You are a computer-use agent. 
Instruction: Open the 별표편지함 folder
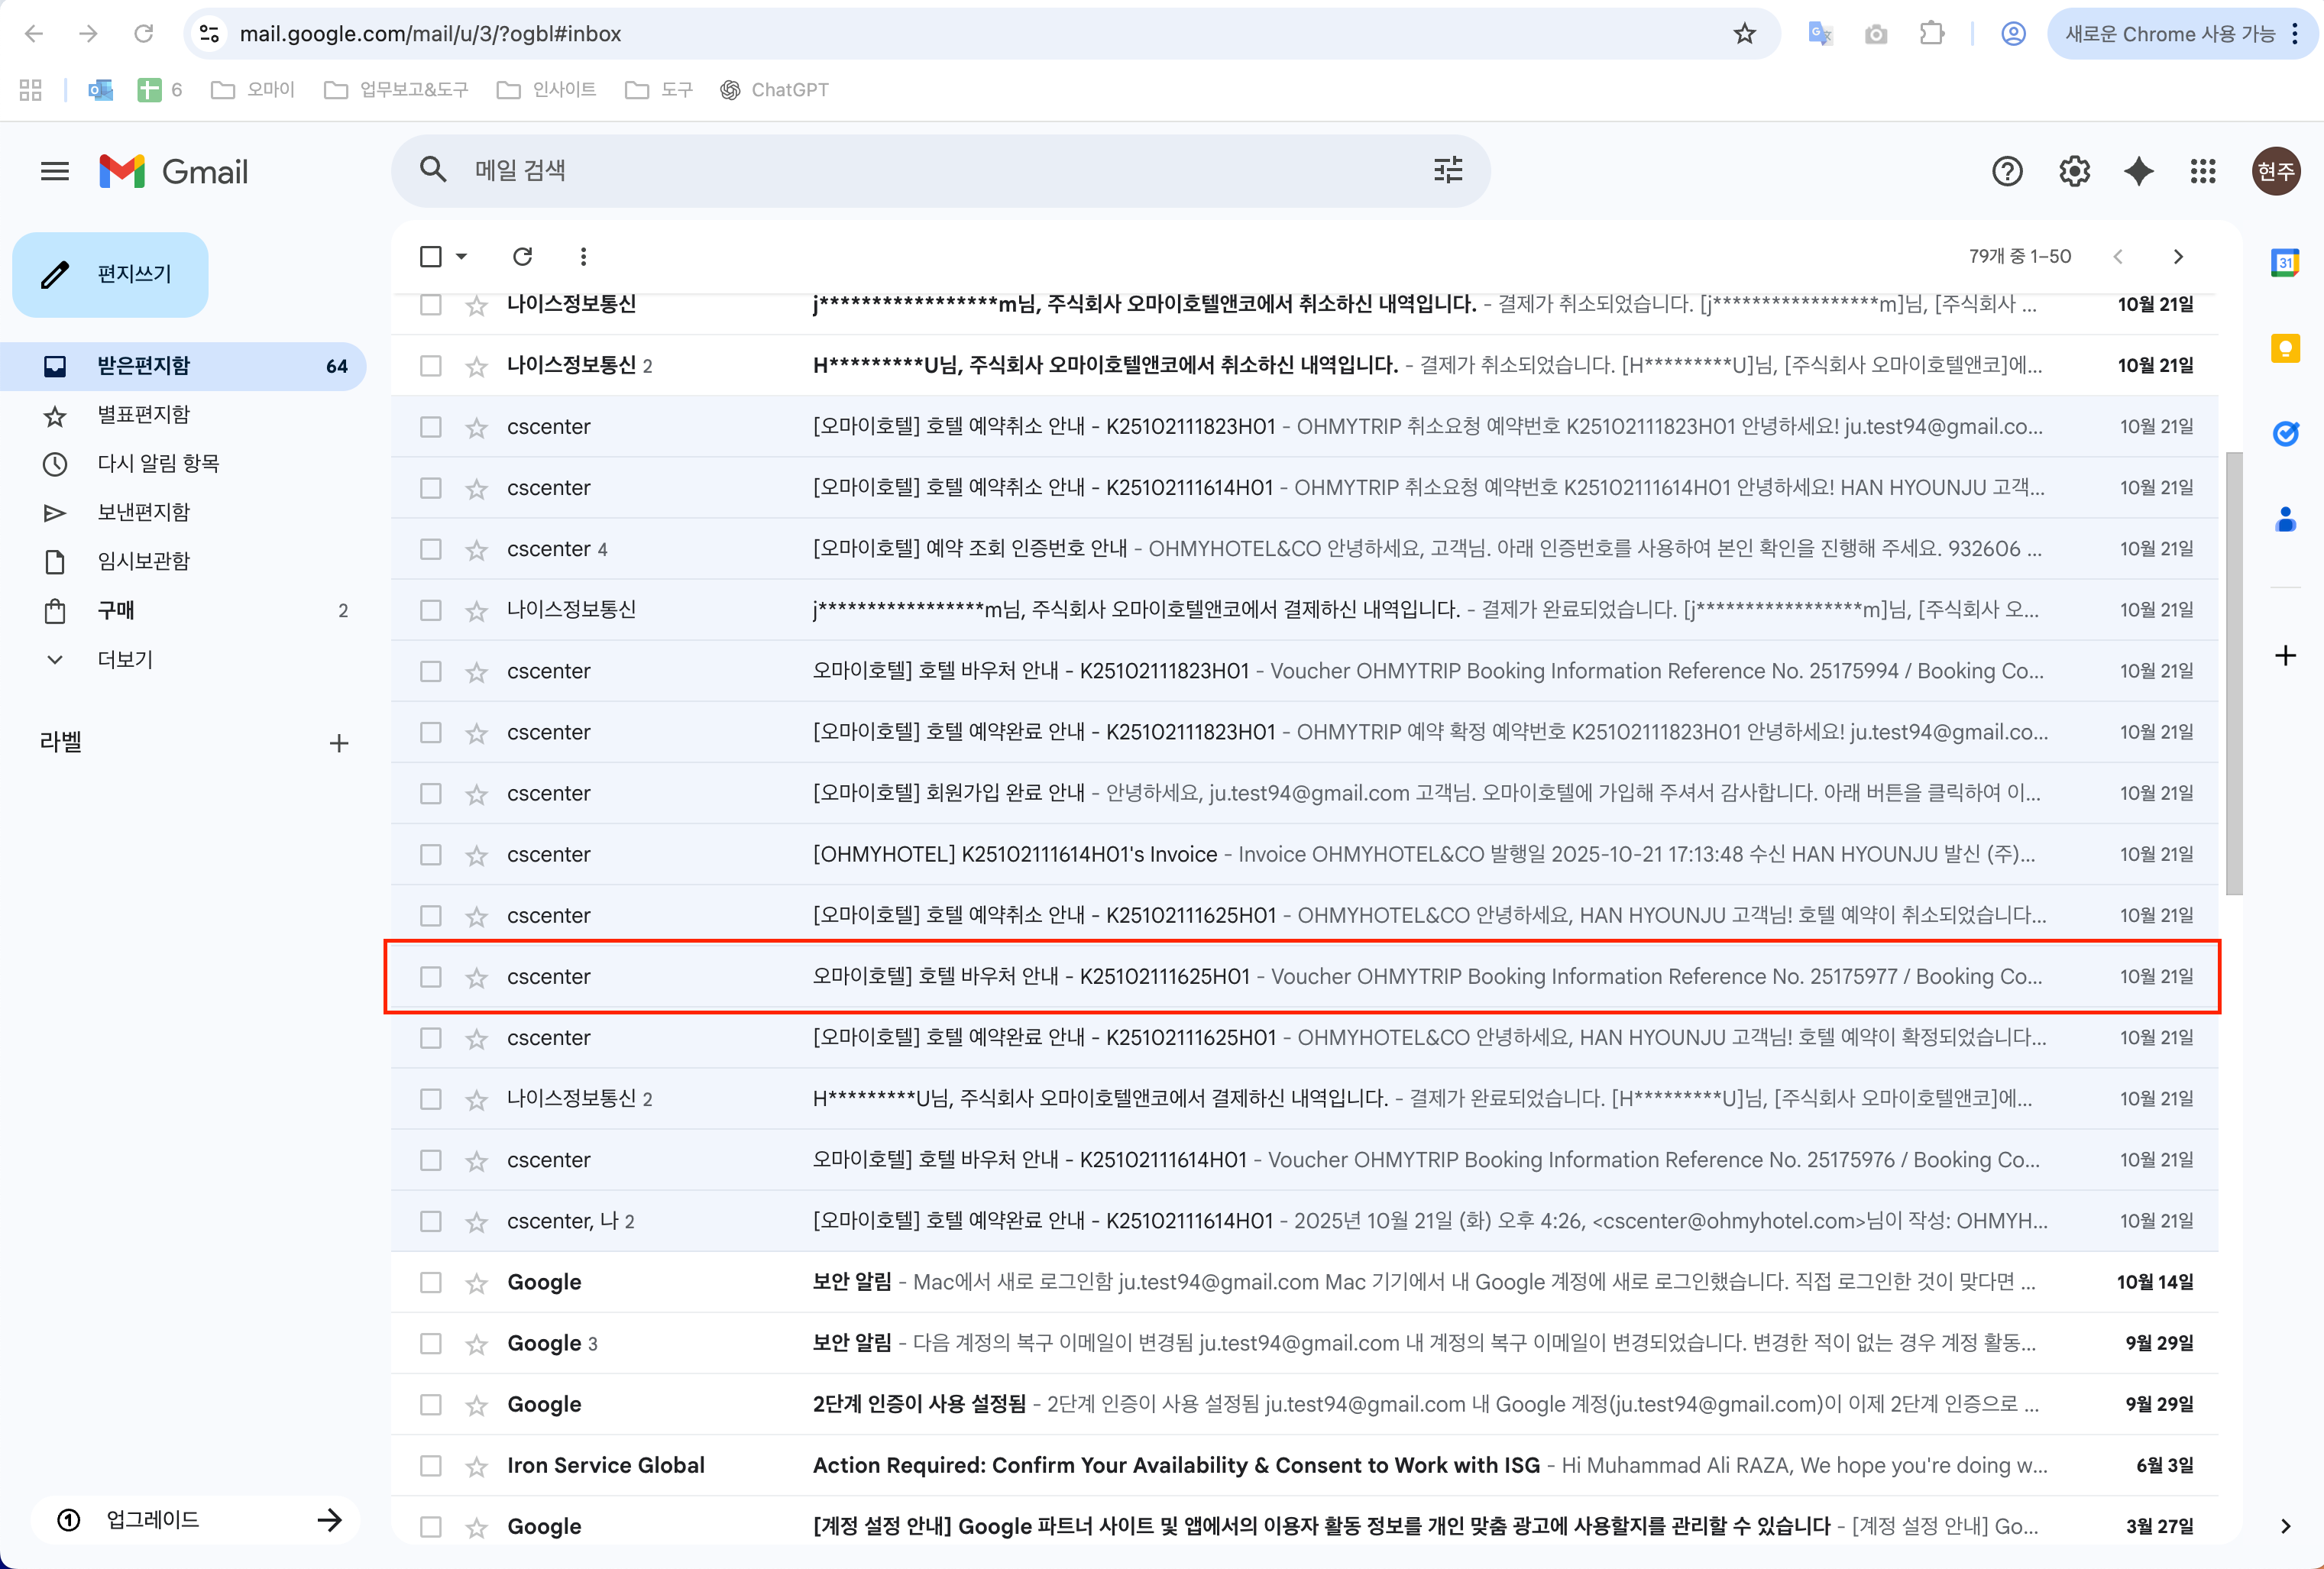pos(143,414)
